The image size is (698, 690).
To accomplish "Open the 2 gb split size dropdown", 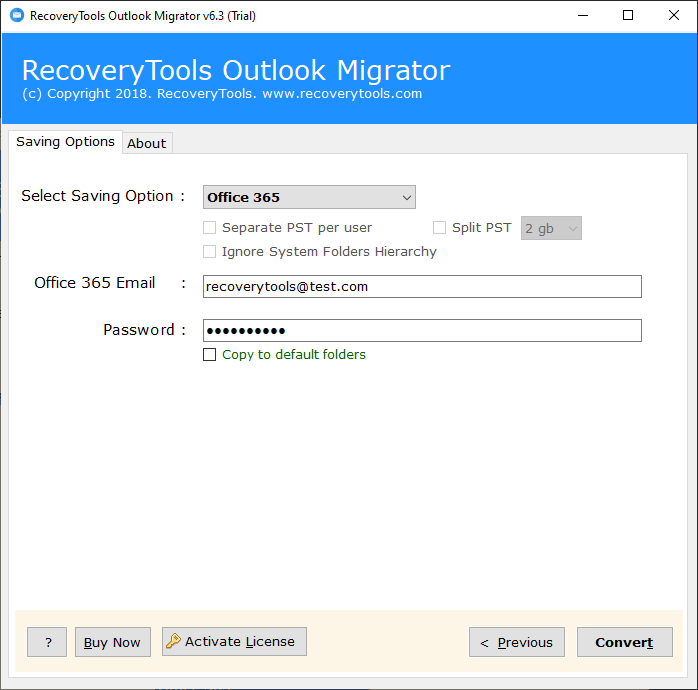I will pos(551,228).
